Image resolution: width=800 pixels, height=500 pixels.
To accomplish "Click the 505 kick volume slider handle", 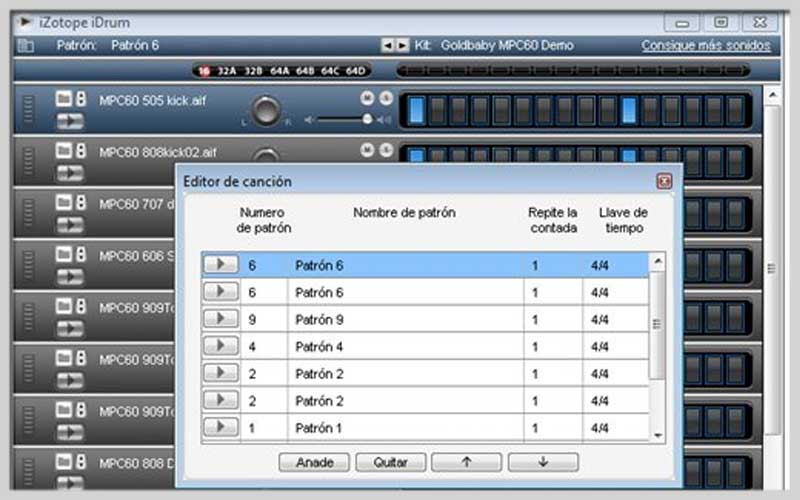I will 367,119.
